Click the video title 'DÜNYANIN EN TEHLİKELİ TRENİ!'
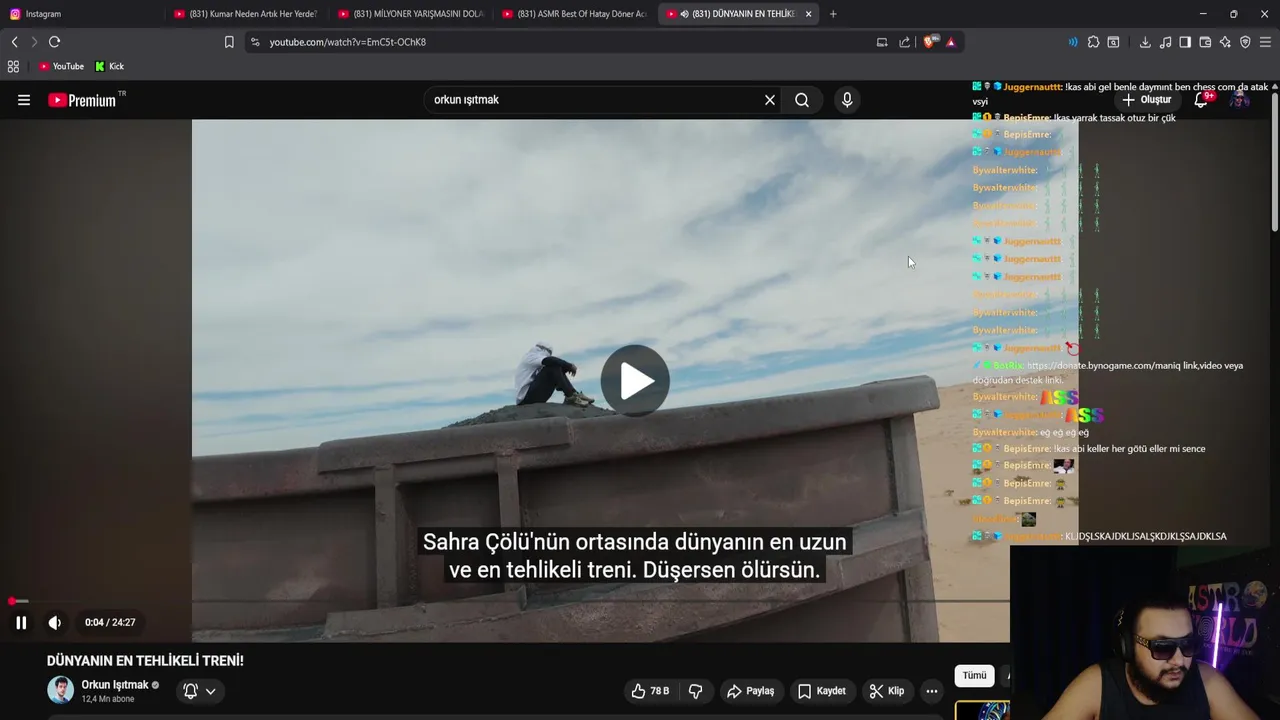This screenshot has width=1280, height=720. (145, 661)
